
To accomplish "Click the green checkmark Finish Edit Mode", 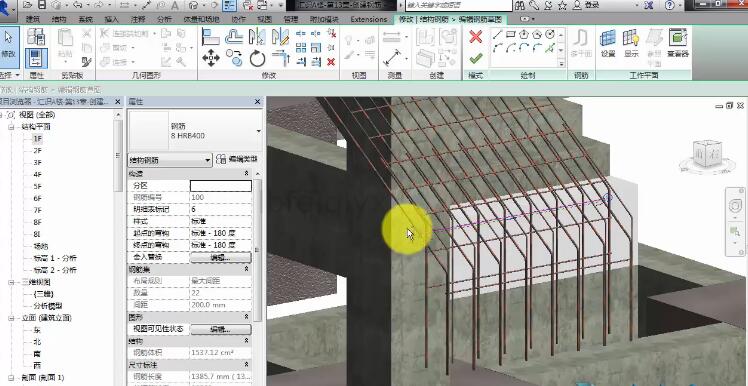I will [x=476, y=59].
